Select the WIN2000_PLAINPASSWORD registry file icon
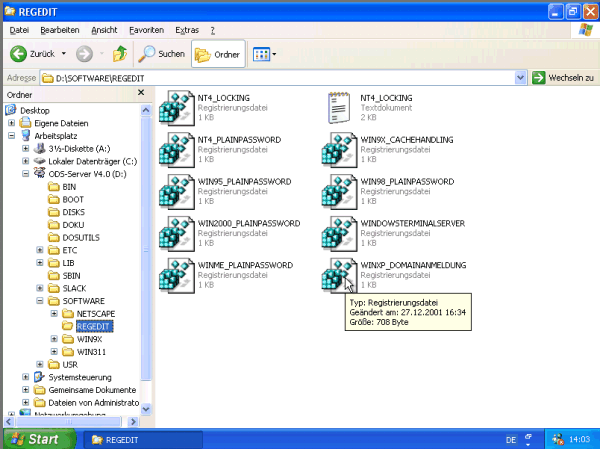The image size is (600, 449). click(x=176, y=233)
